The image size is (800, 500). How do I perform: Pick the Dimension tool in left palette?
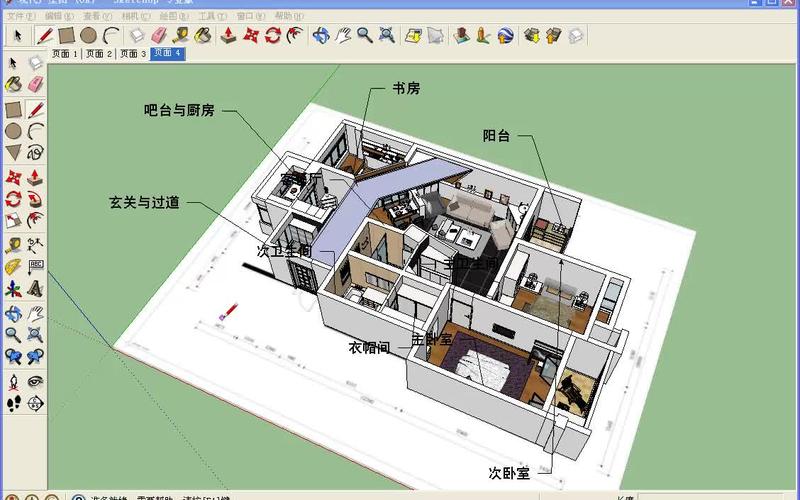point(35,245)
